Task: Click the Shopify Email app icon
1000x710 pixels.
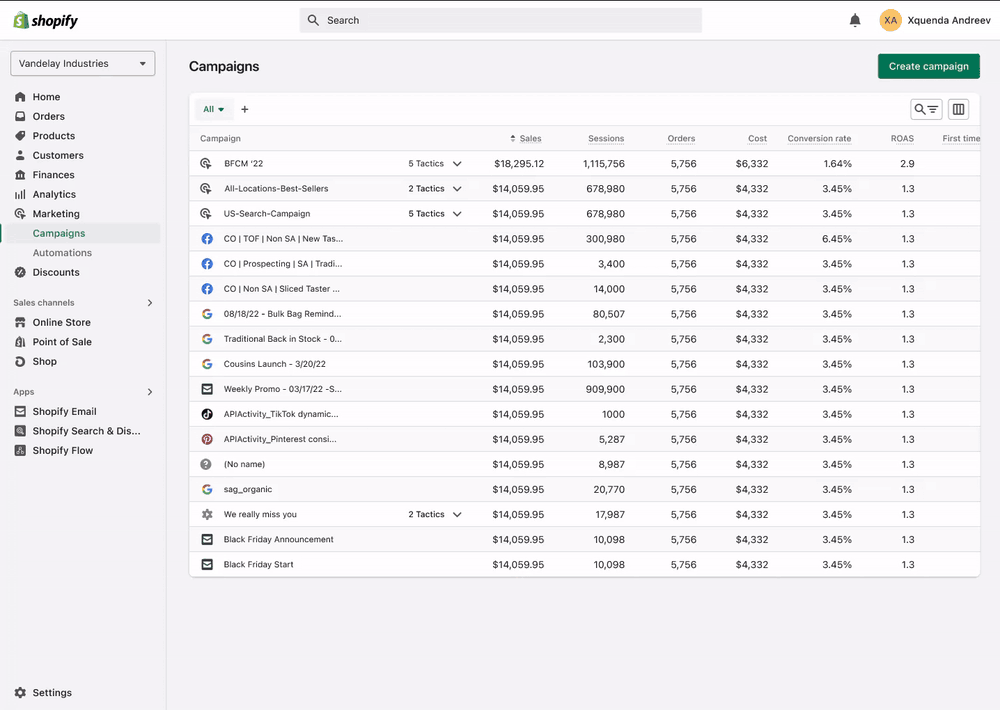Action: (x=20, y=411)
